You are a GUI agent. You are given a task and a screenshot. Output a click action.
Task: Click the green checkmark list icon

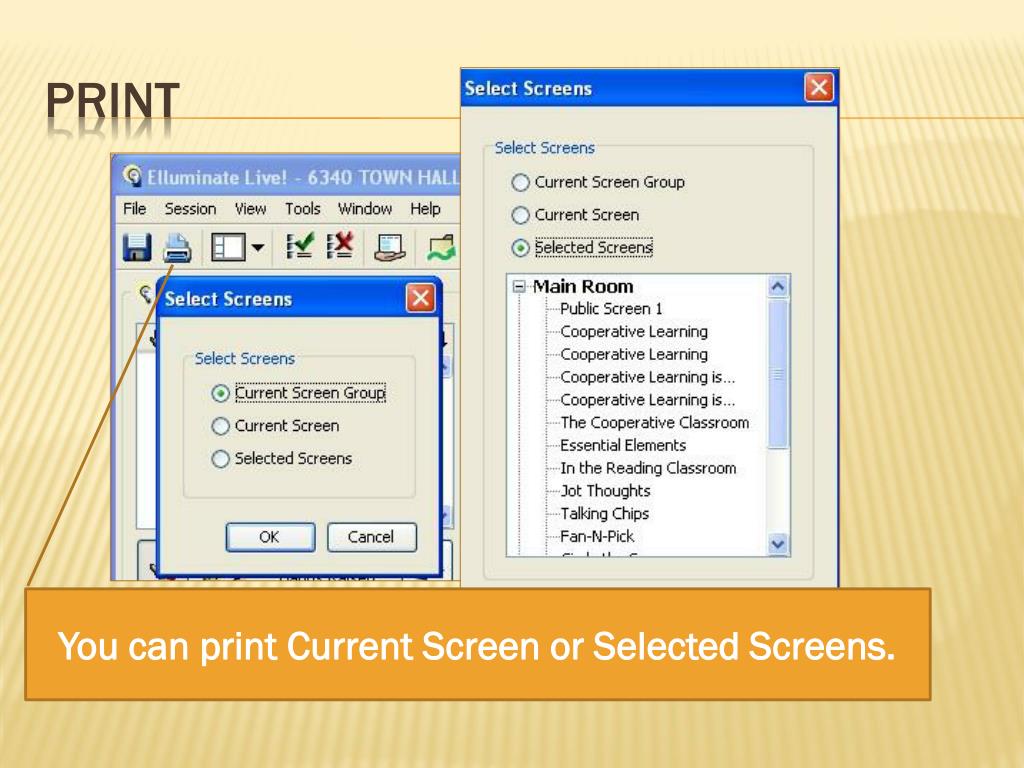(300, 247)
